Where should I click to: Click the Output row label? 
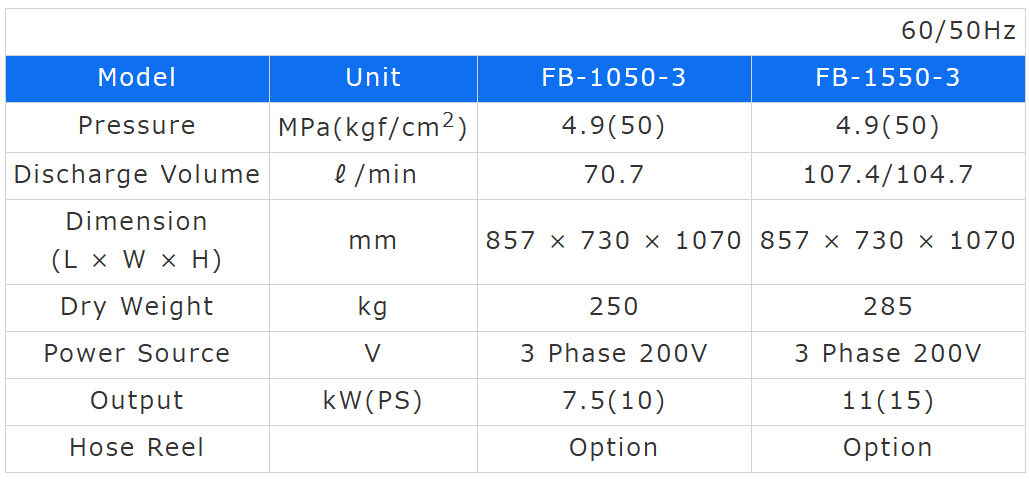click(x=137, y=401)
